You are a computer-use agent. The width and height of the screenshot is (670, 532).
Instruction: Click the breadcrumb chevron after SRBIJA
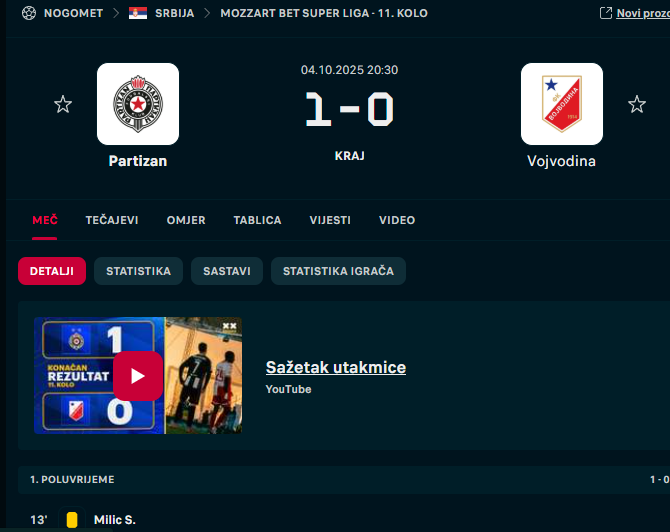tap(207, 13)
